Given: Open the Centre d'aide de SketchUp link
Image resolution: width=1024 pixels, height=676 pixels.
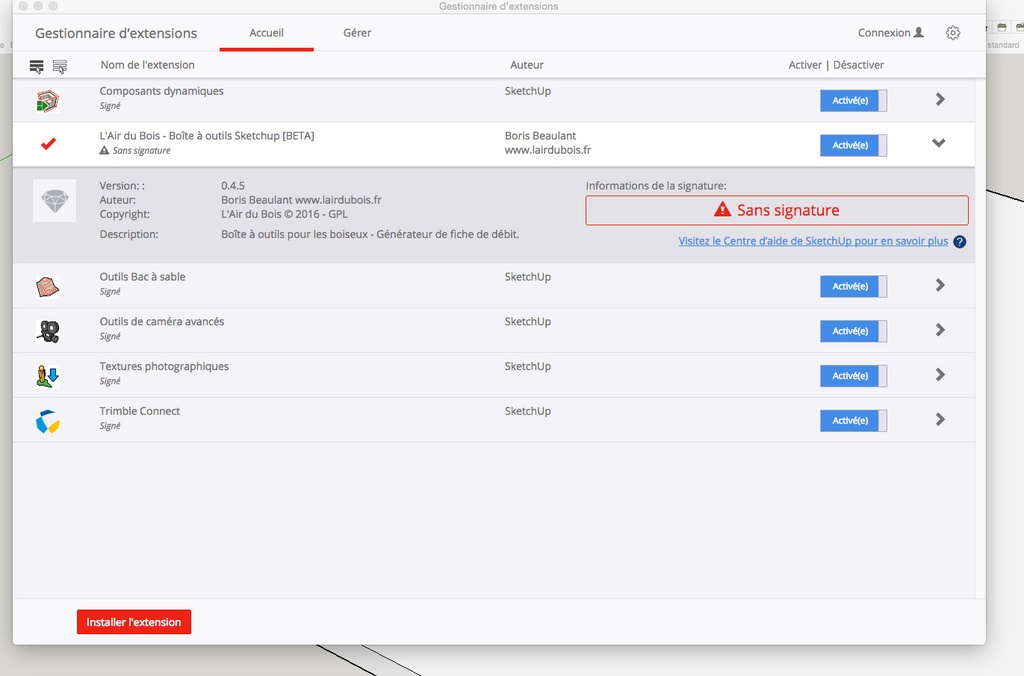Looking at the screenshot, I should coord(812,242).
